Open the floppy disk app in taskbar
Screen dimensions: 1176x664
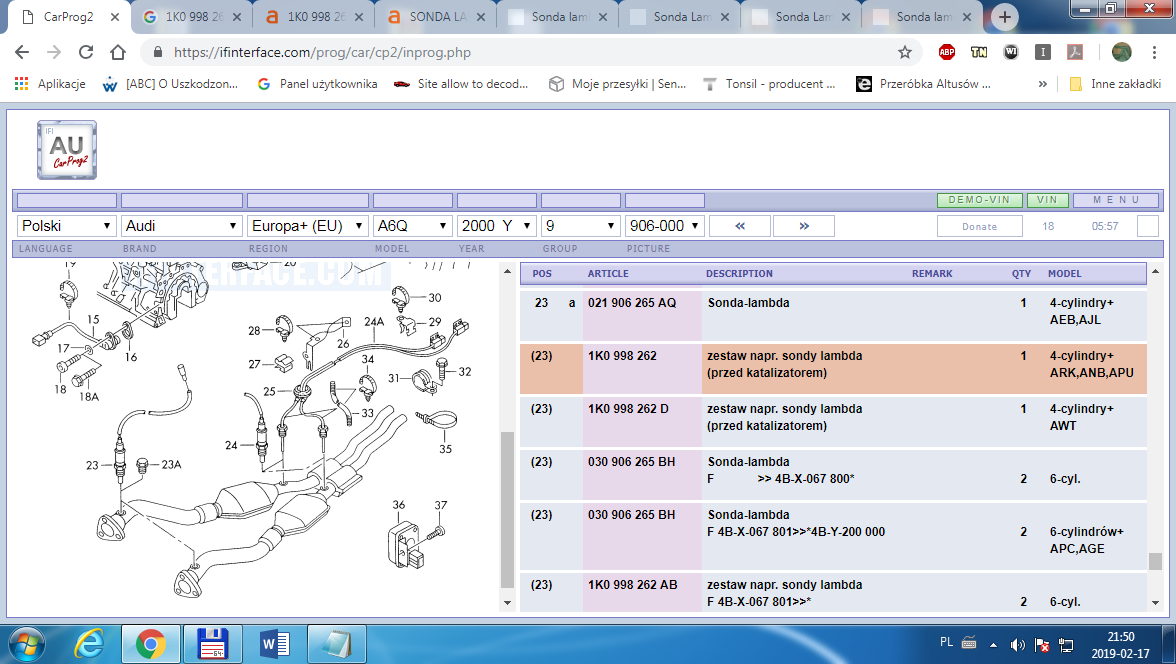[x=212, y=644]
